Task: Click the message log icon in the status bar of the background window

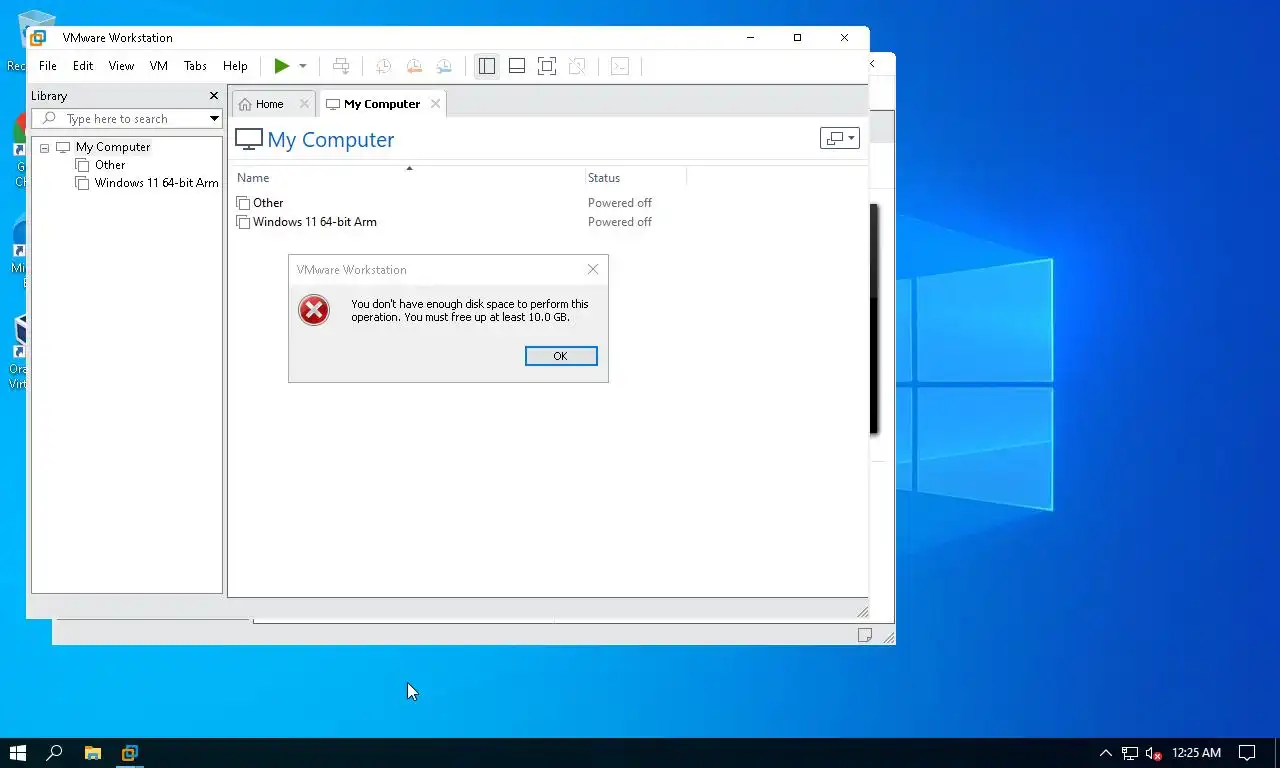Action: 865,635
